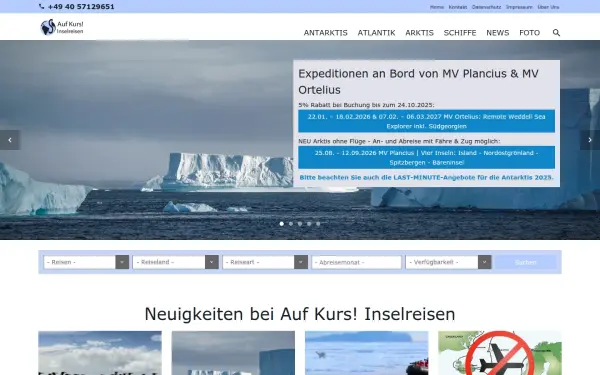Click the Home link in top bar
This screenshot has height=375, width=600.
coord(437,7)
